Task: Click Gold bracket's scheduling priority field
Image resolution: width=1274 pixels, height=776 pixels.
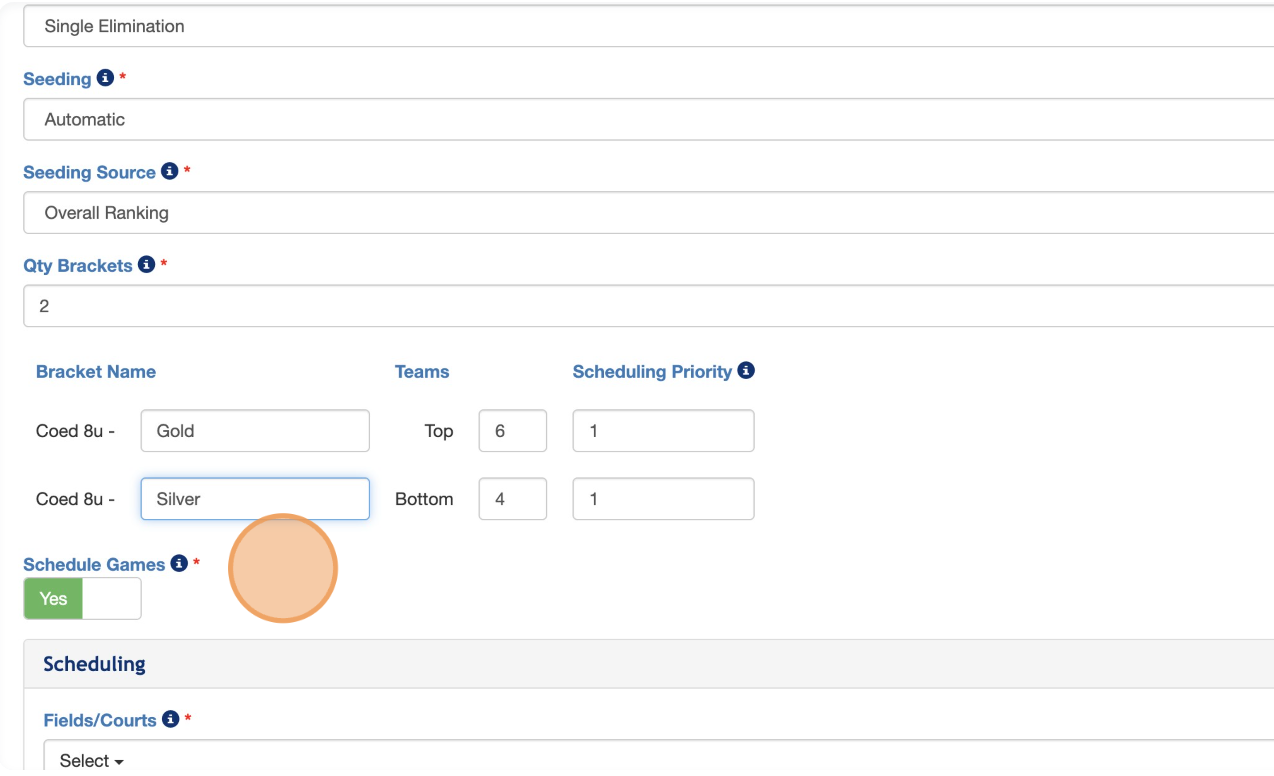Action: (x=663, y=431)
